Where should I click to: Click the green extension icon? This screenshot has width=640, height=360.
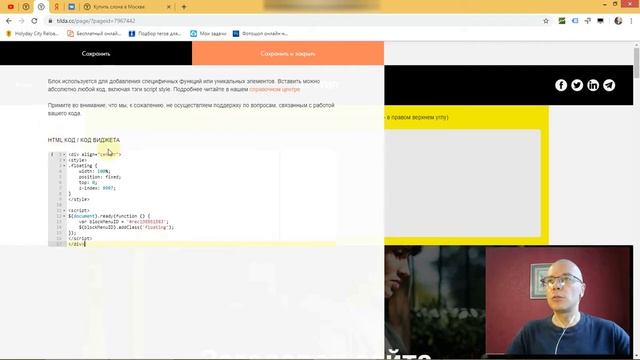pos(562,21)
